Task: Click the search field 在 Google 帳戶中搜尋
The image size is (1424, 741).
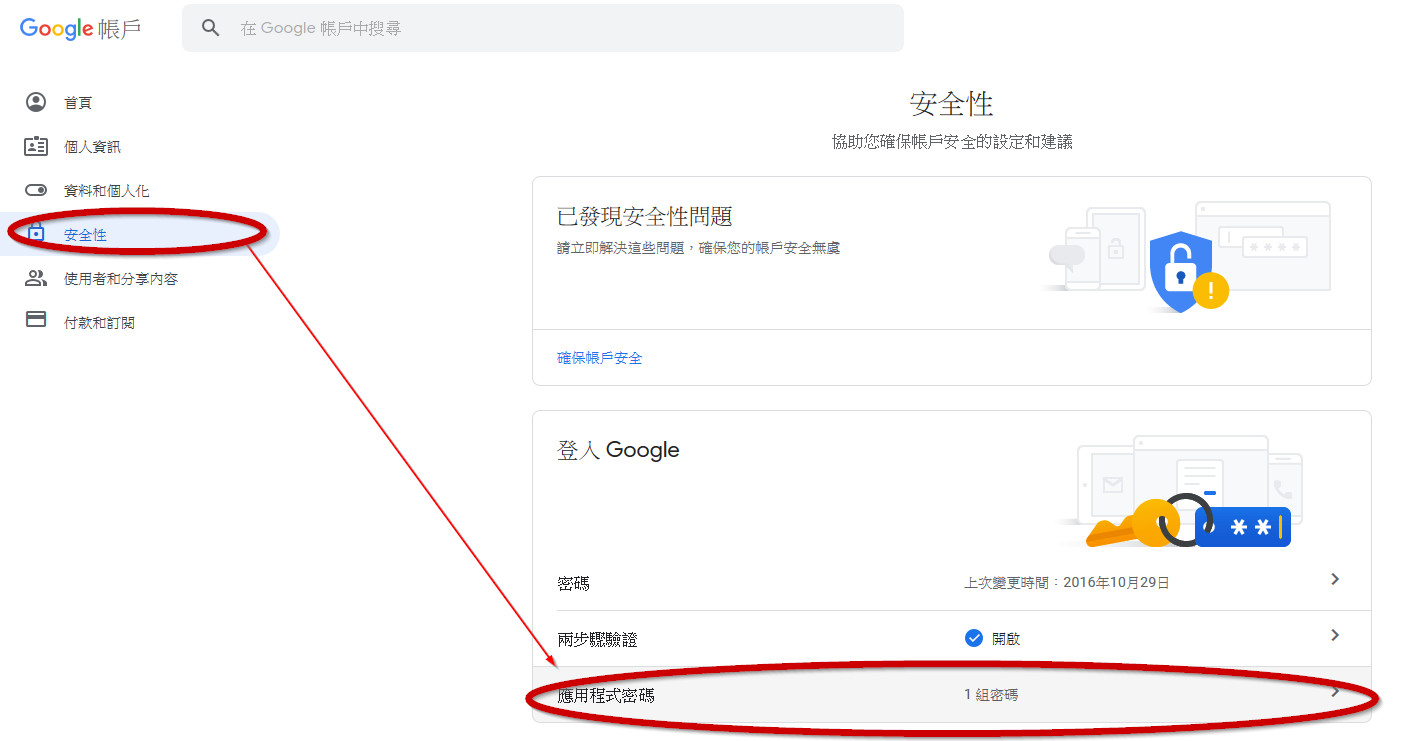Action: pyautogui.click(x=560, y=28)
